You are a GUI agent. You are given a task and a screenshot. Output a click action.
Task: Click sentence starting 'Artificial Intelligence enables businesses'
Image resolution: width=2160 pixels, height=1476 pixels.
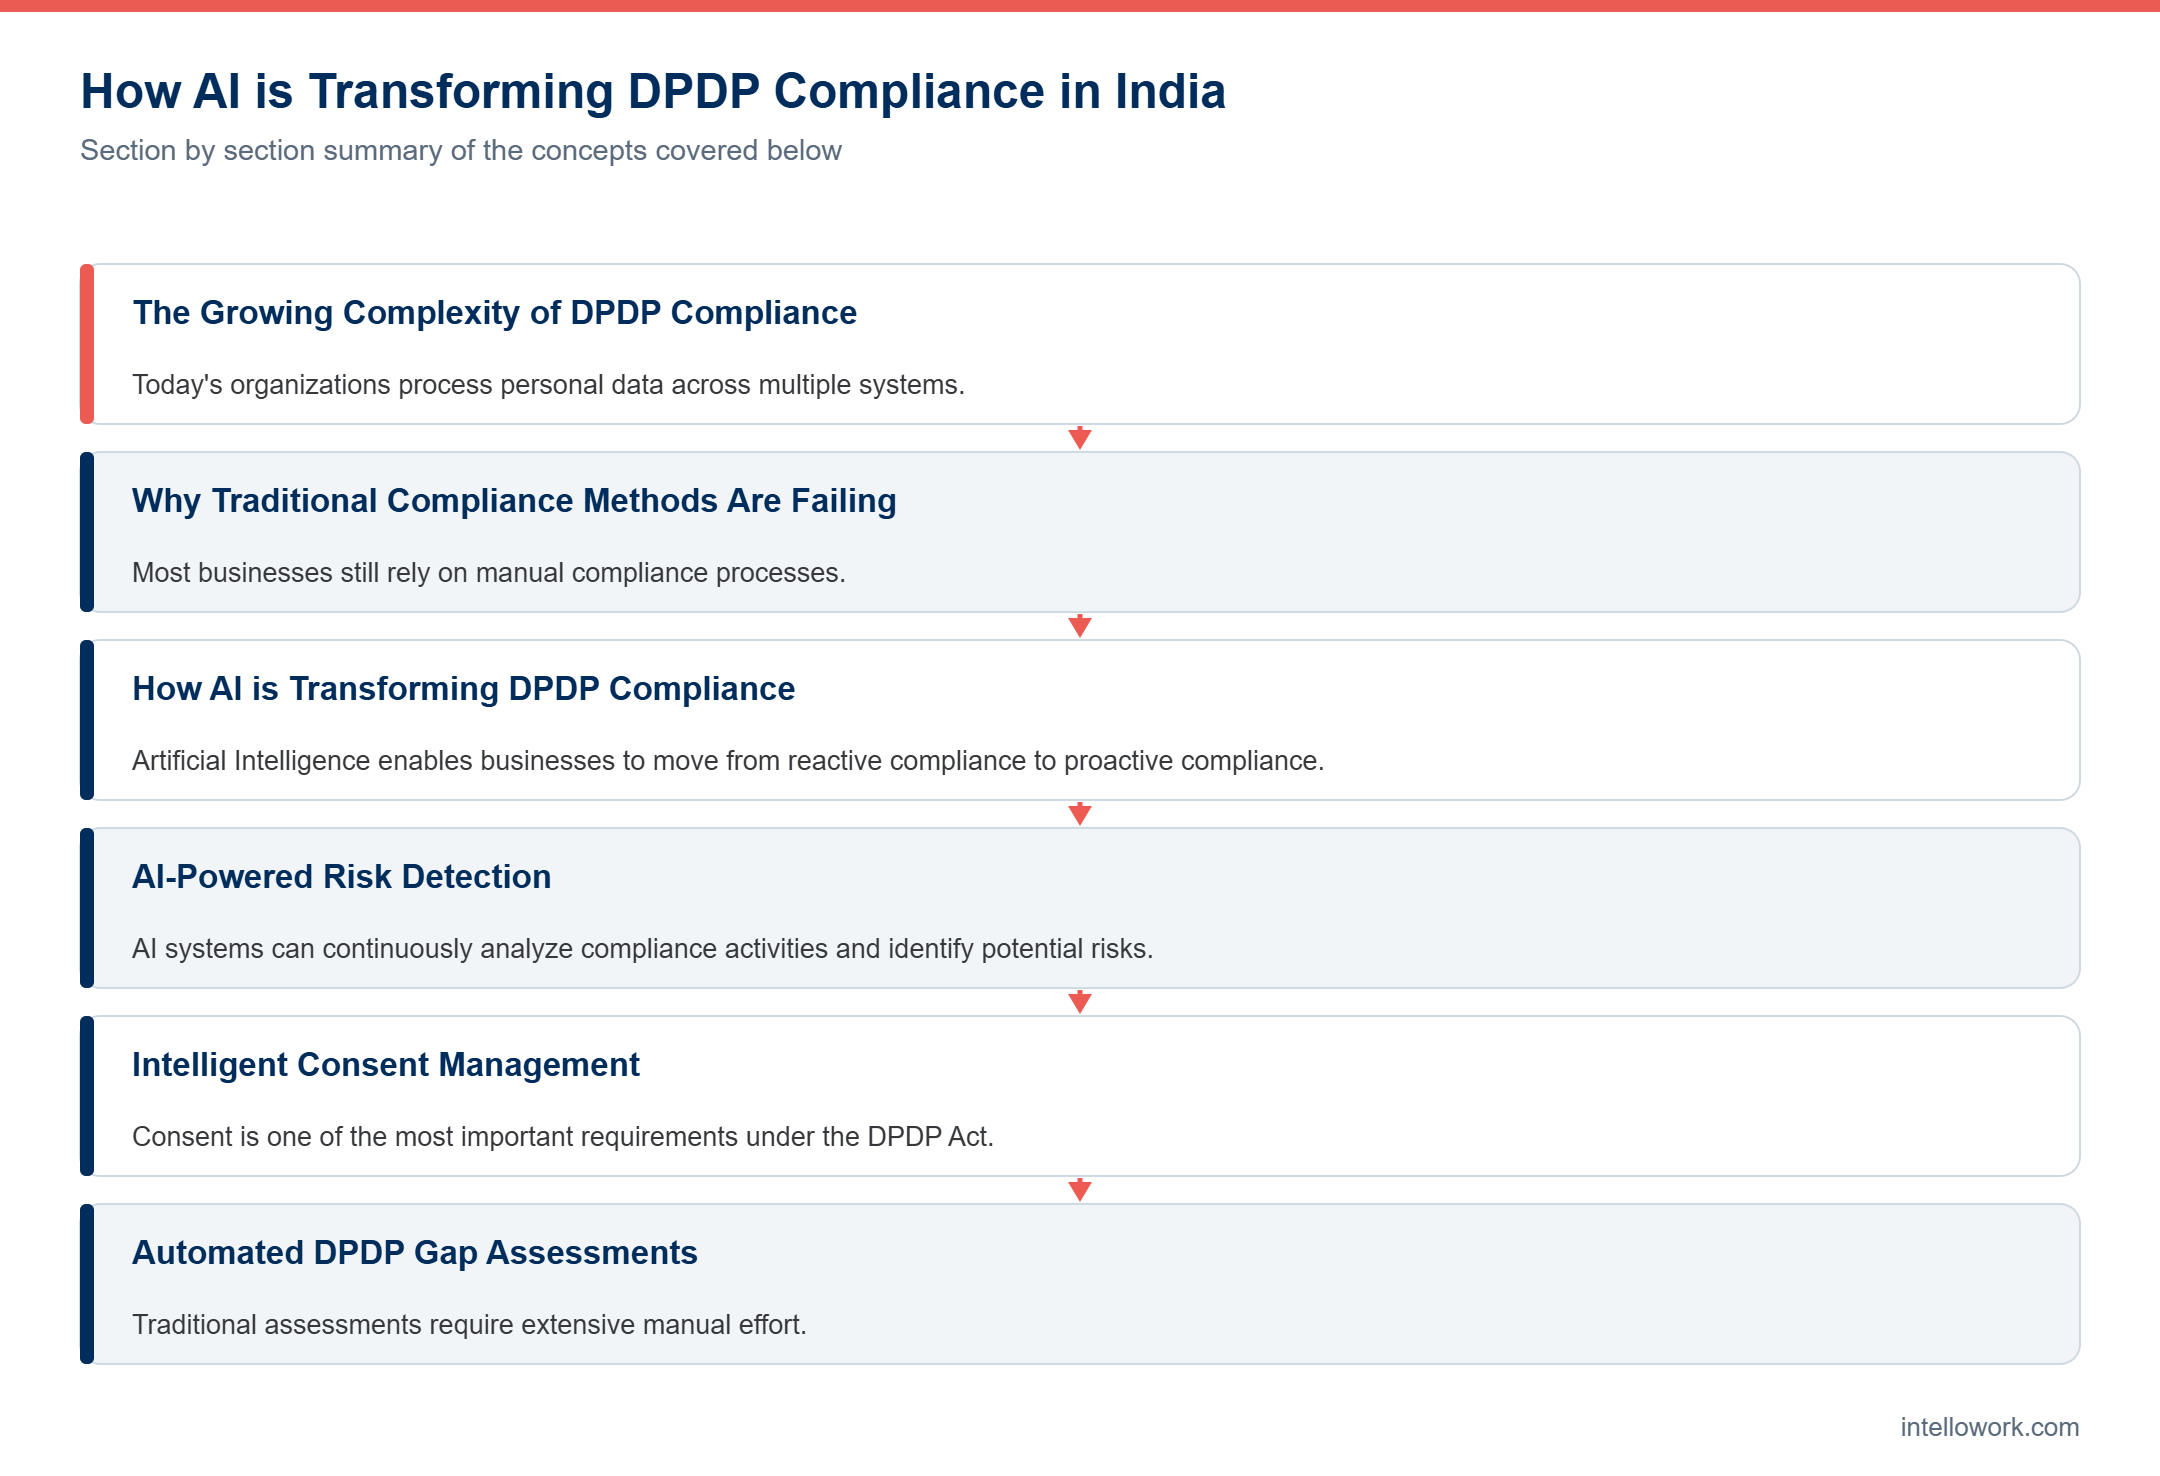point(728,761)
